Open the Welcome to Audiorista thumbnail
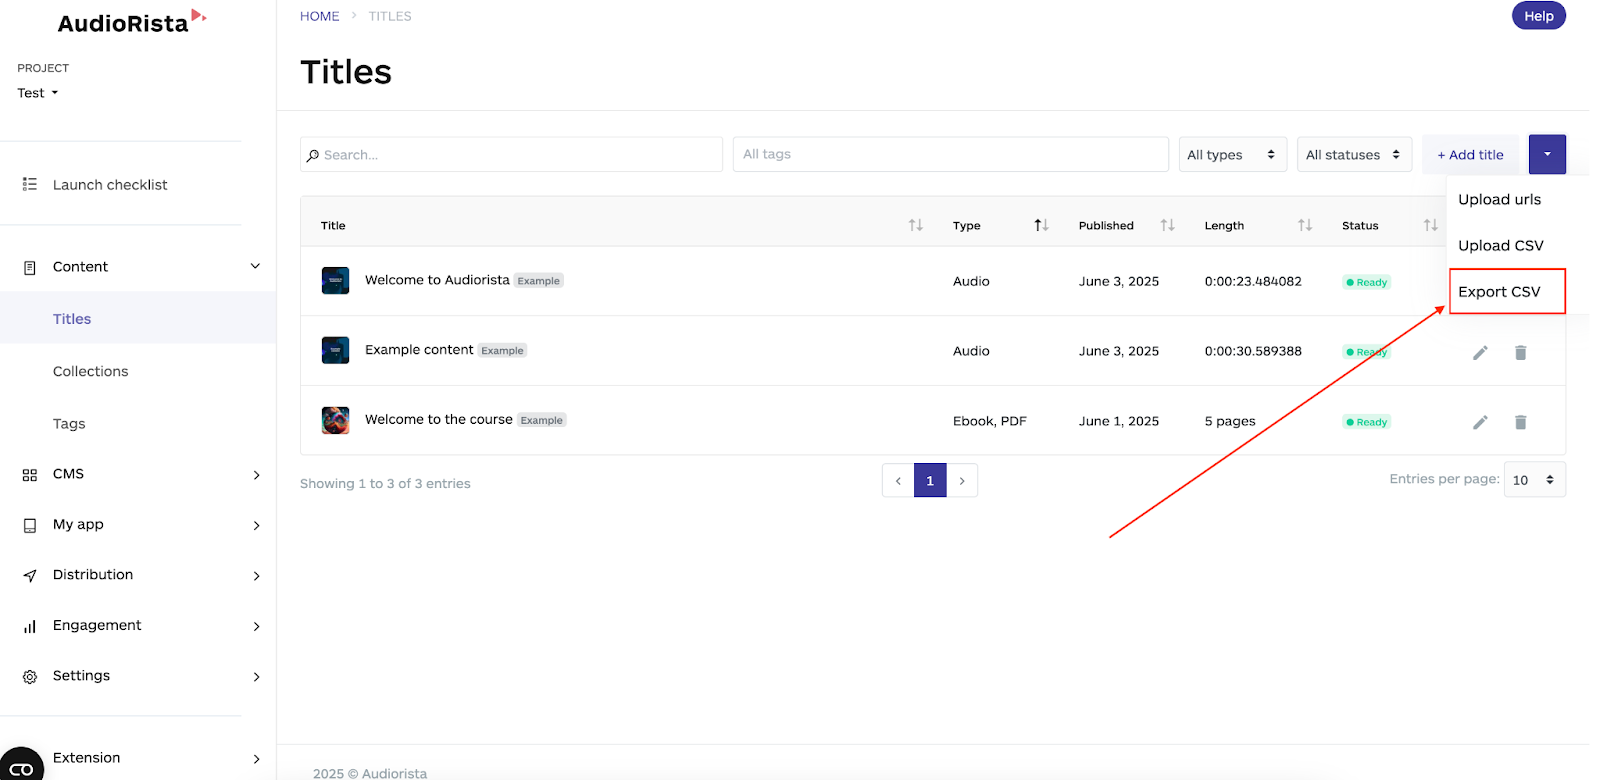 (335, 280)
